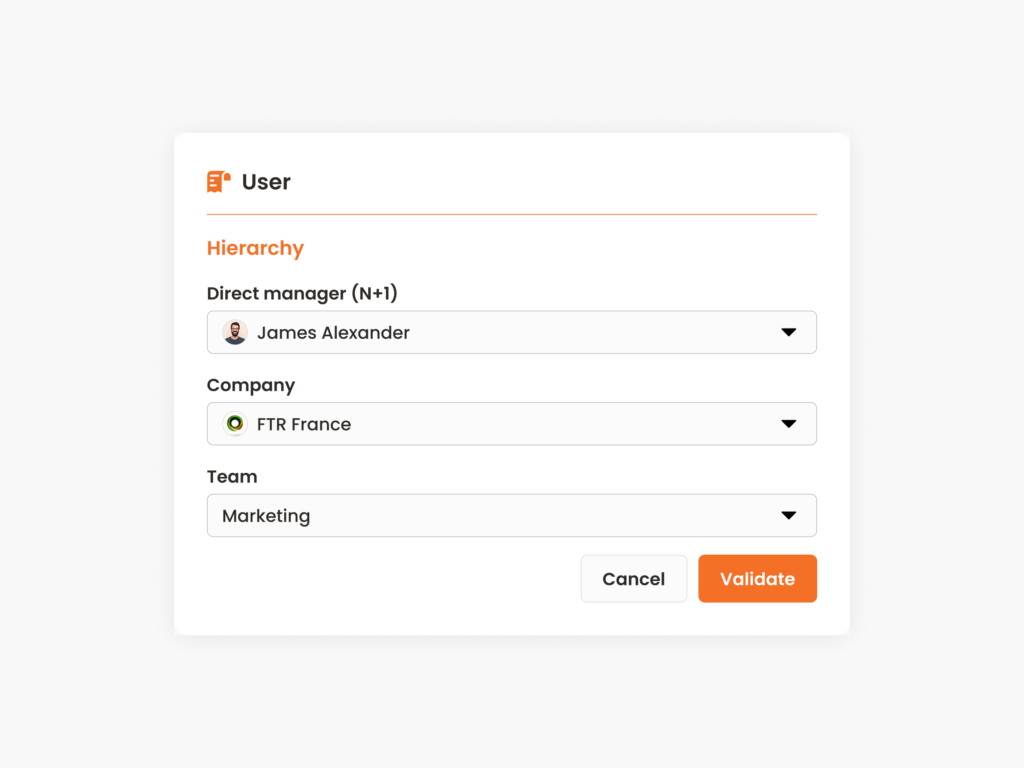Click the company emblem inside the Company selector

coord(234,423)
